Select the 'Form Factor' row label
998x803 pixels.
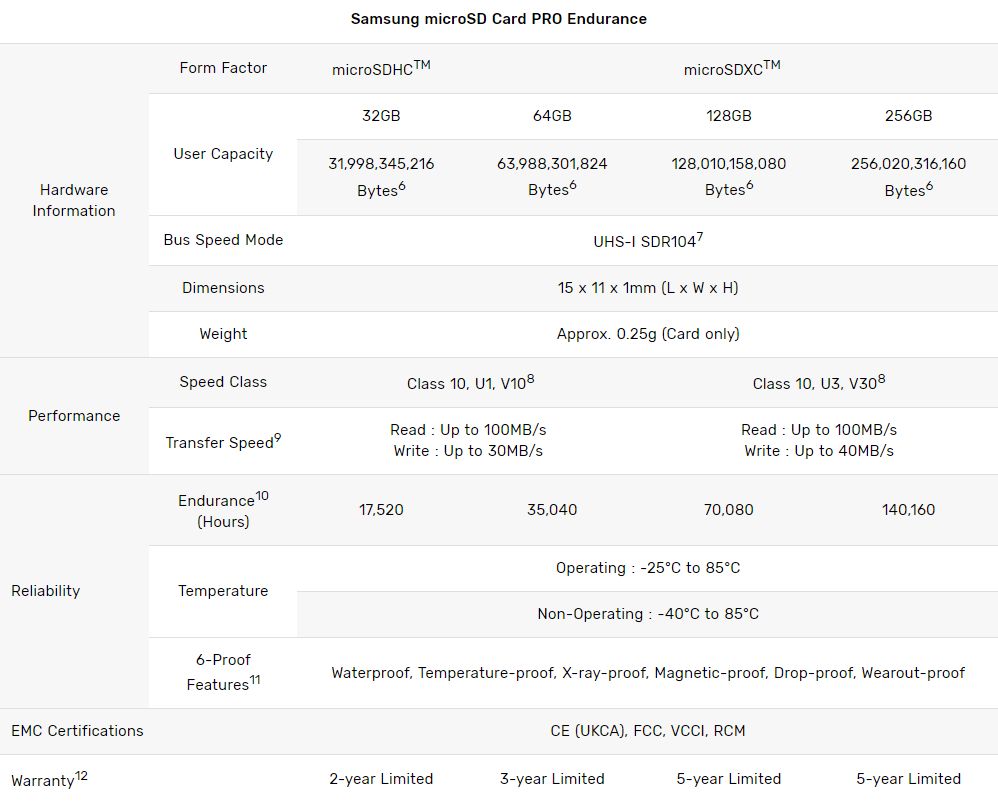coord(223,68)
